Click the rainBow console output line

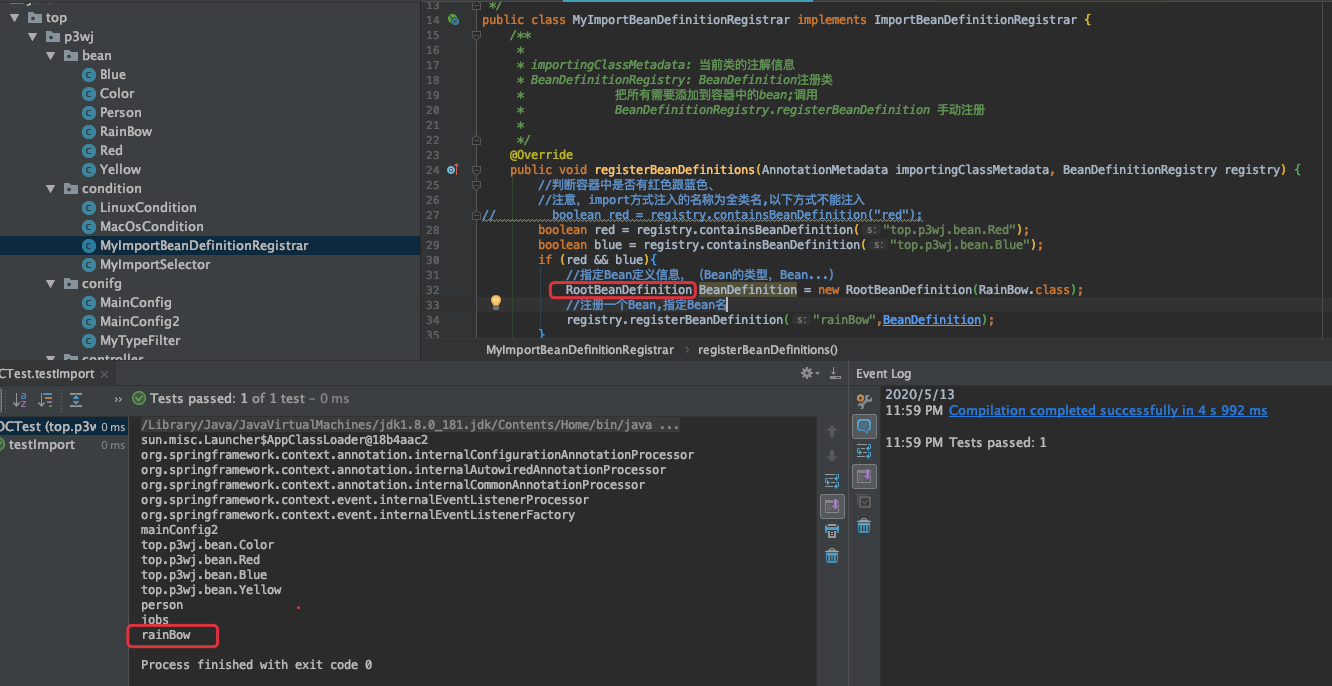click(165, 635)
